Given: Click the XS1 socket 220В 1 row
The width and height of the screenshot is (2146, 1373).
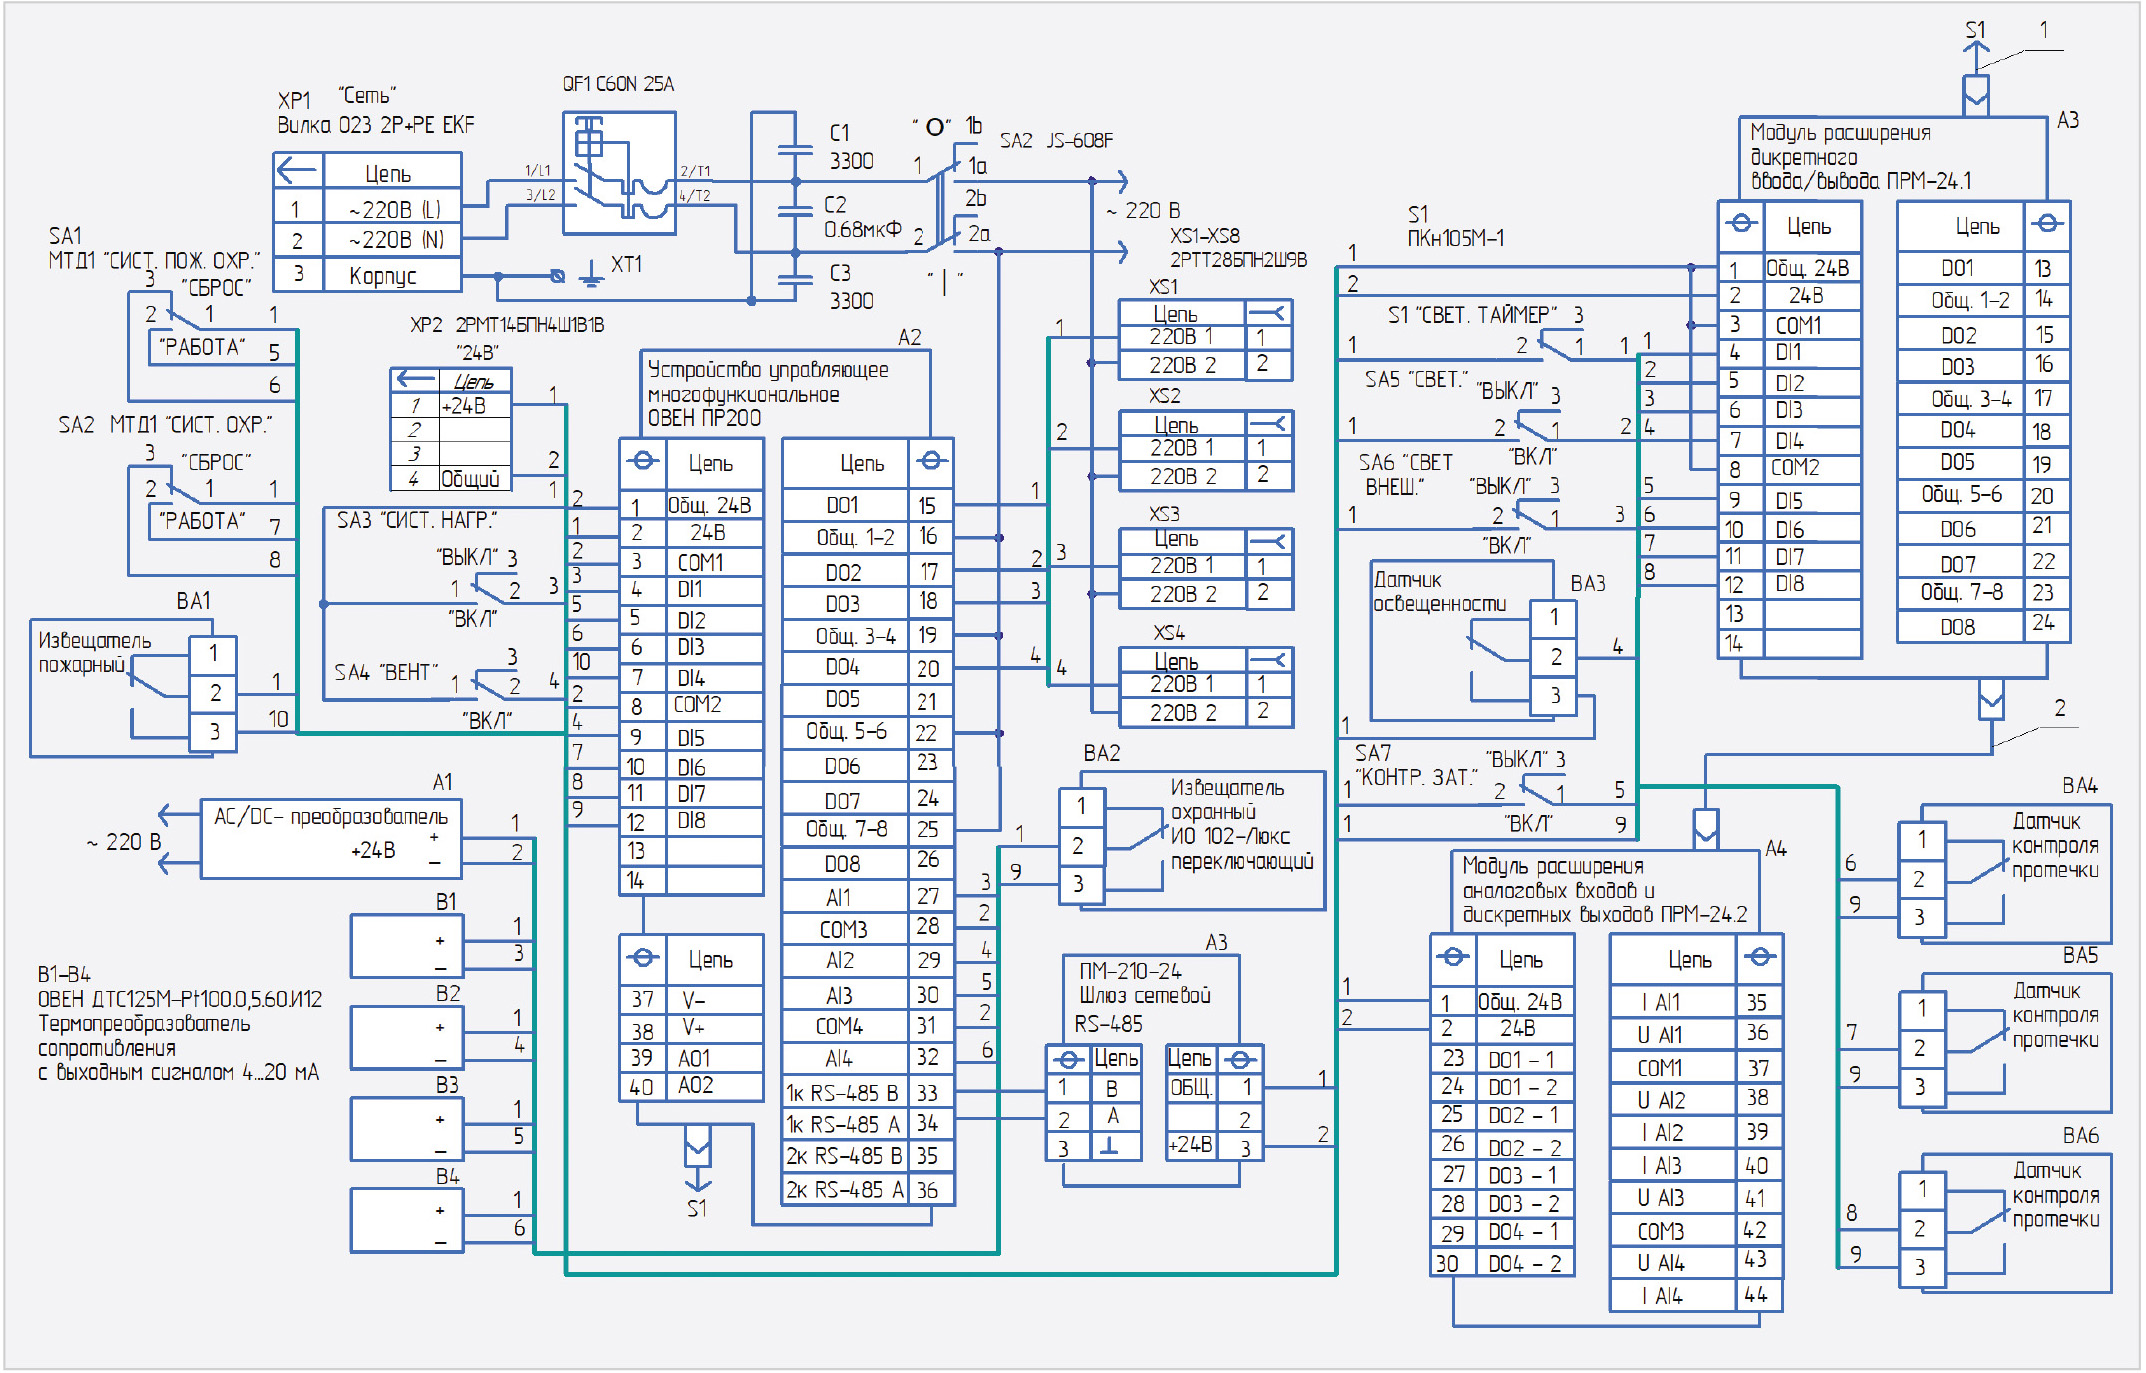Looking at the screenshot, I should point(1181,337).
